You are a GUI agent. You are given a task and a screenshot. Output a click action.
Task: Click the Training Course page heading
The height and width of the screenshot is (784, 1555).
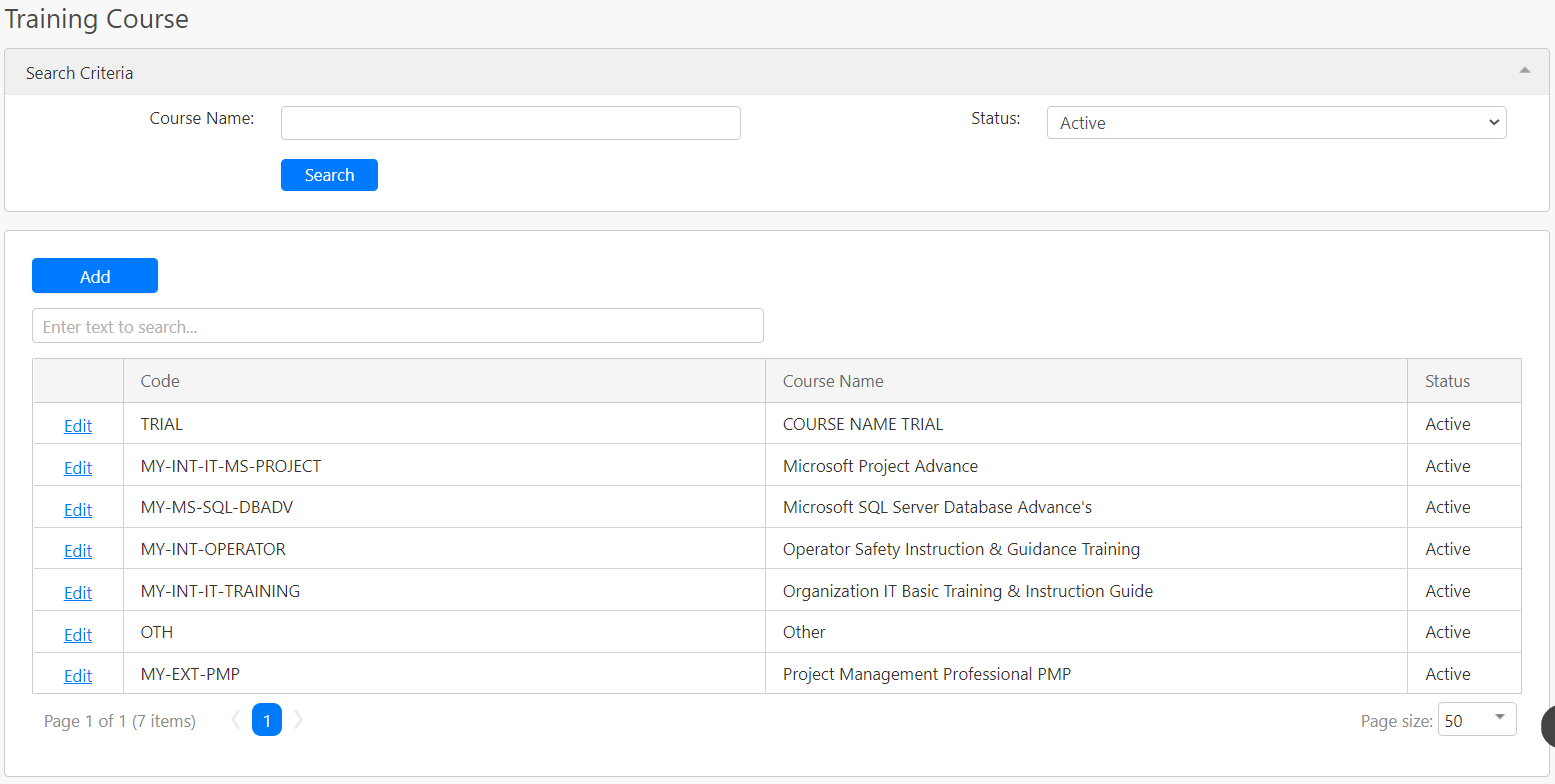pyautogui.click(x=97, y=18)
